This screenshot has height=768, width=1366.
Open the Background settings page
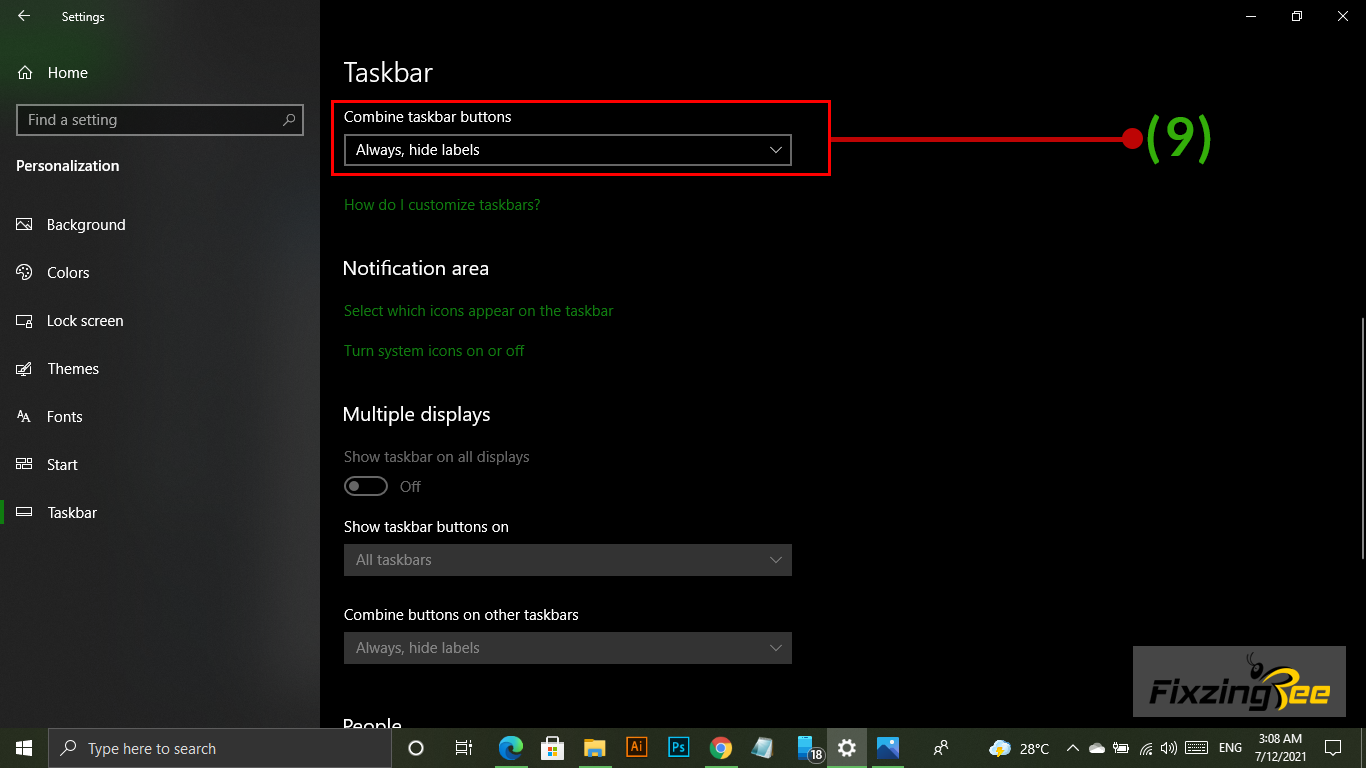(x=86, y=225)
